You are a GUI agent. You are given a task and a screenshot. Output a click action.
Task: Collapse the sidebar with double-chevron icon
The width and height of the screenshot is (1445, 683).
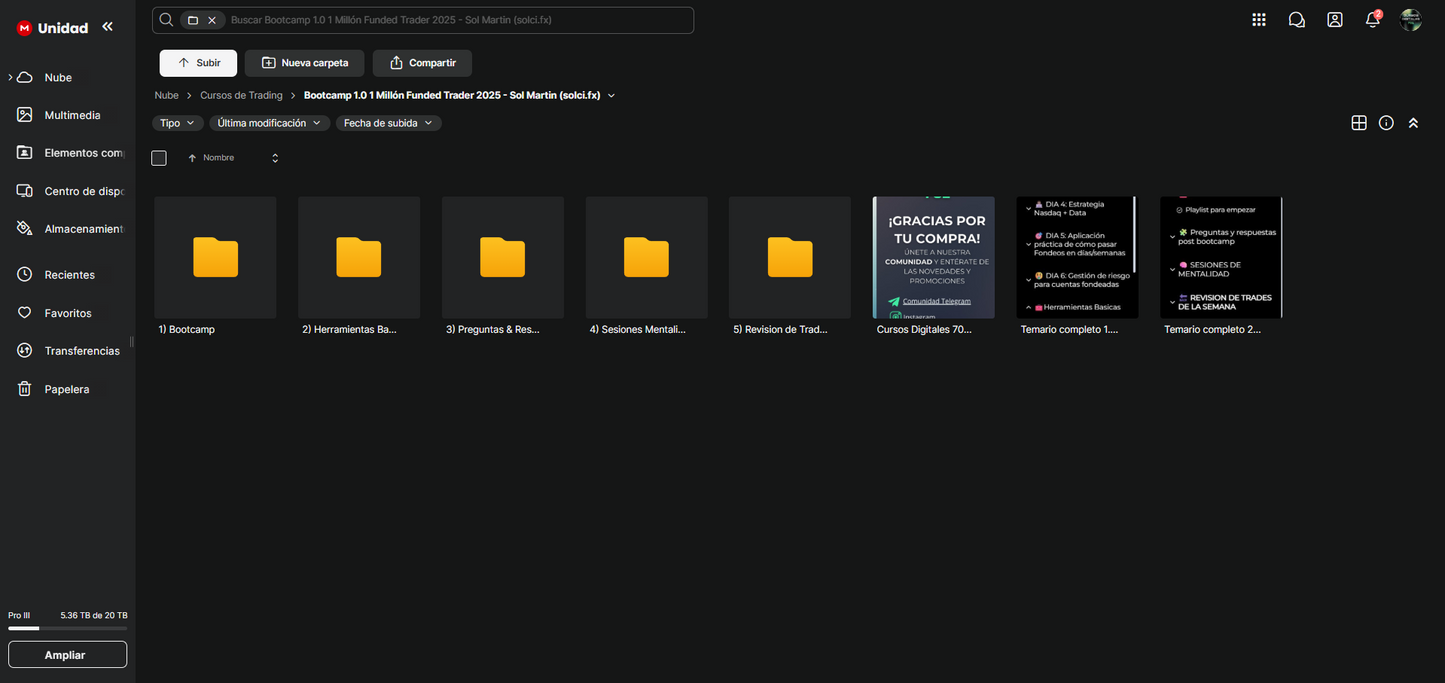(107, 27)
